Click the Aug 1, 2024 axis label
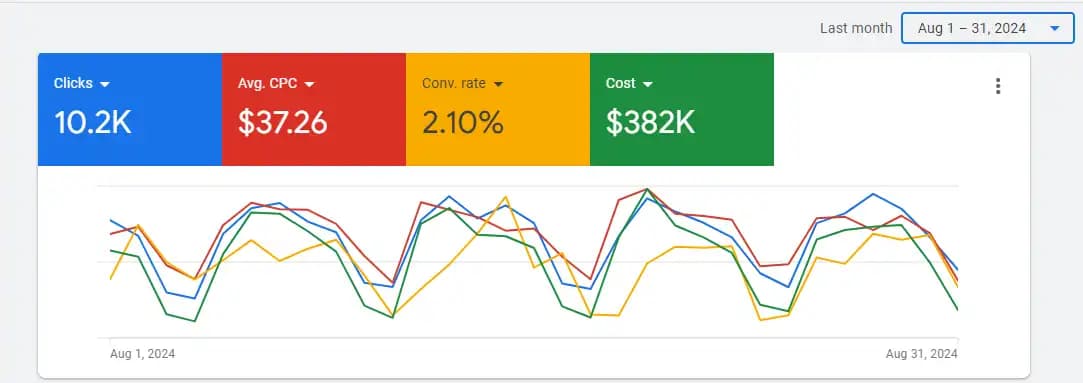 (x=142, y=354)
